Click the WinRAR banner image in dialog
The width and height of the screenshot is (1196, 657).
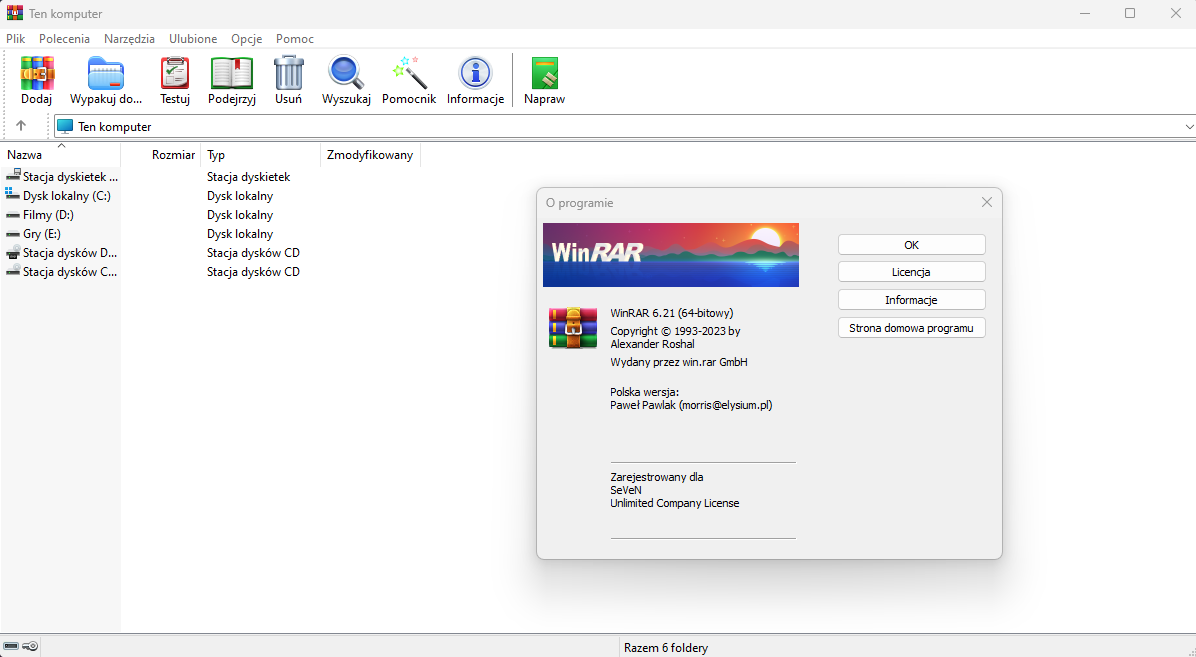(670, 255)
